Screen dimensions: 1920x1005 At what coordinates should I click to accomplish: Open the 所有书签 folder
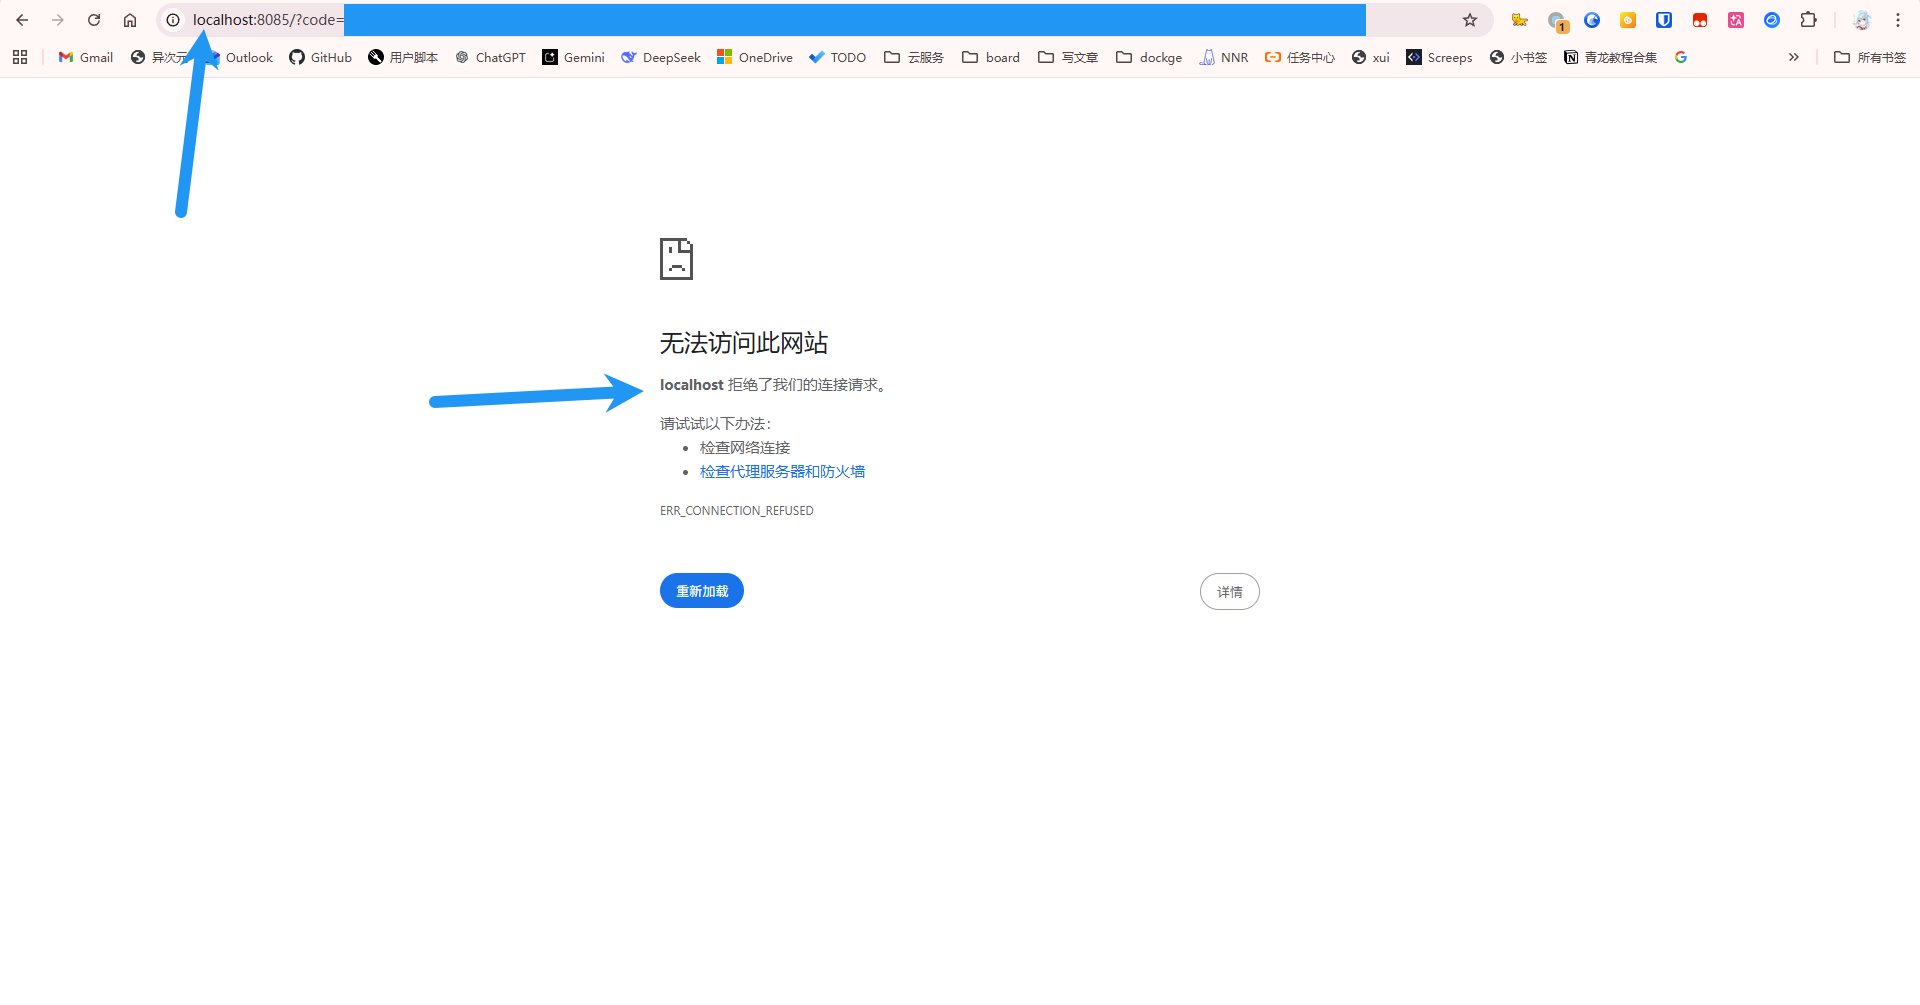tap(1870, 57)
